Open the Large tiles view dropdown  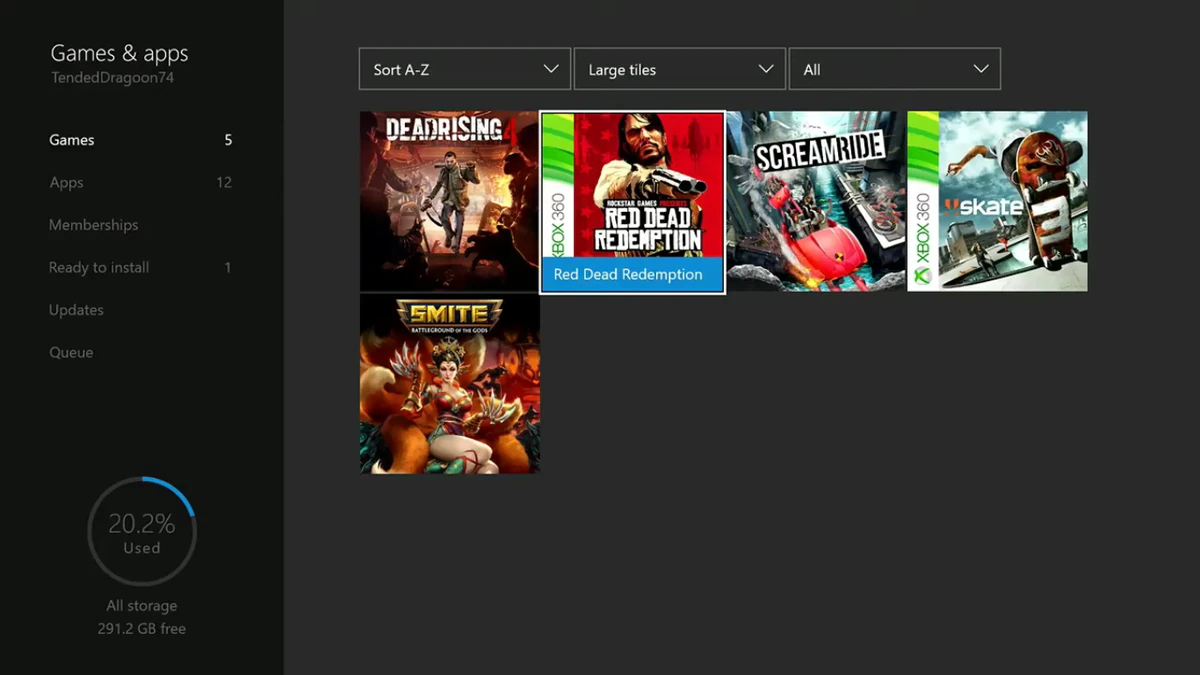click(x=680, y=69)
